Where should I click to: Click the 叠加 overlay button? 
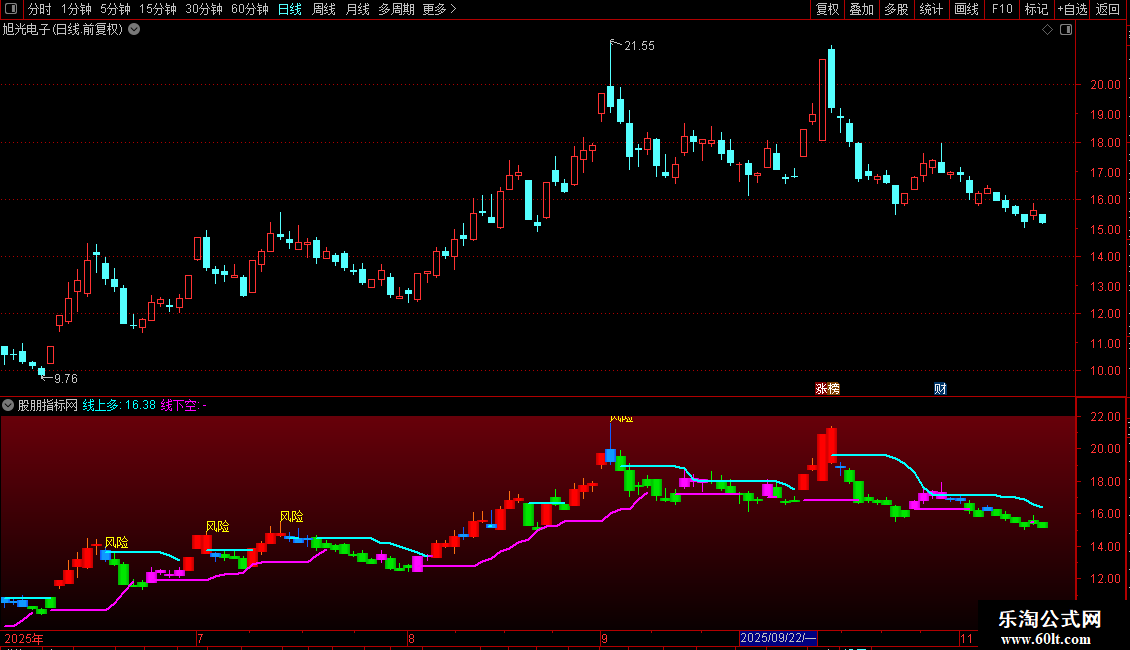(861, 9)
